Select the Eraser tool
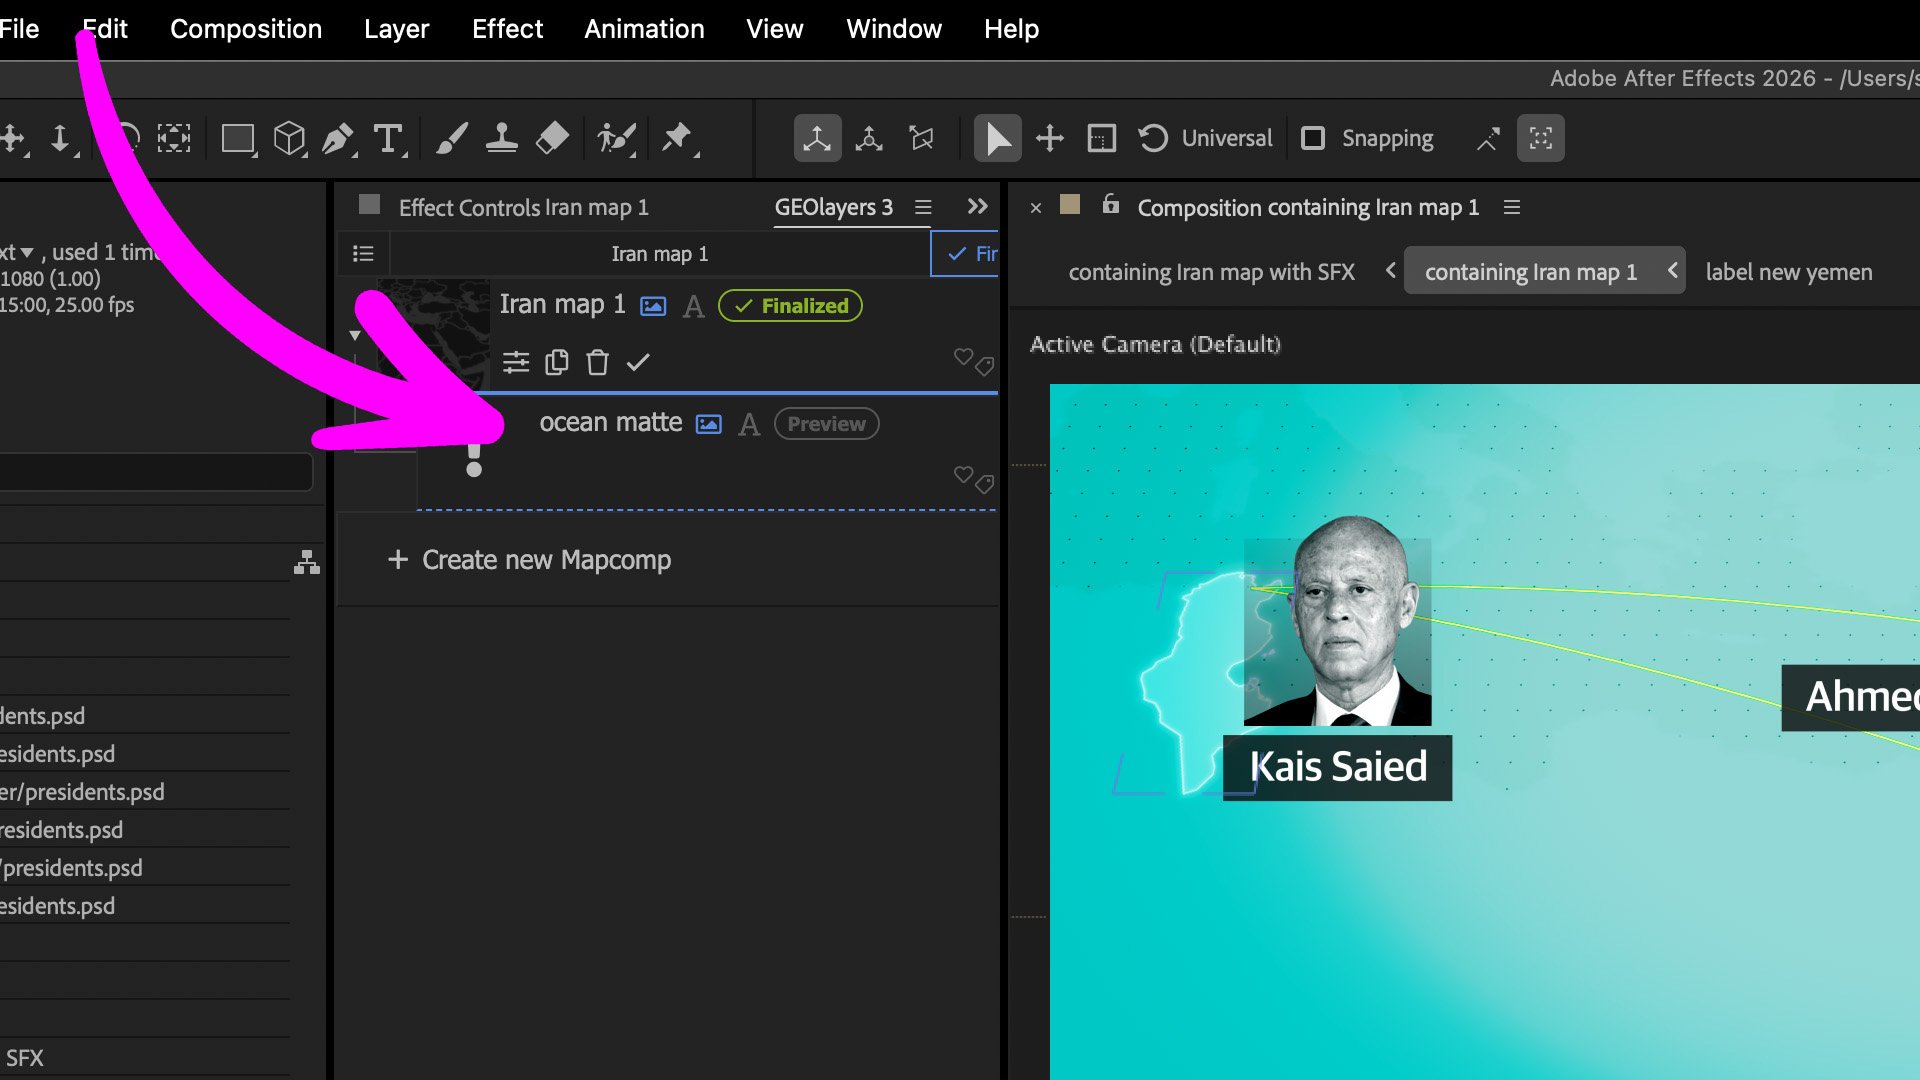Viewport: 1920px width, 1080px height. click(552, 138)
